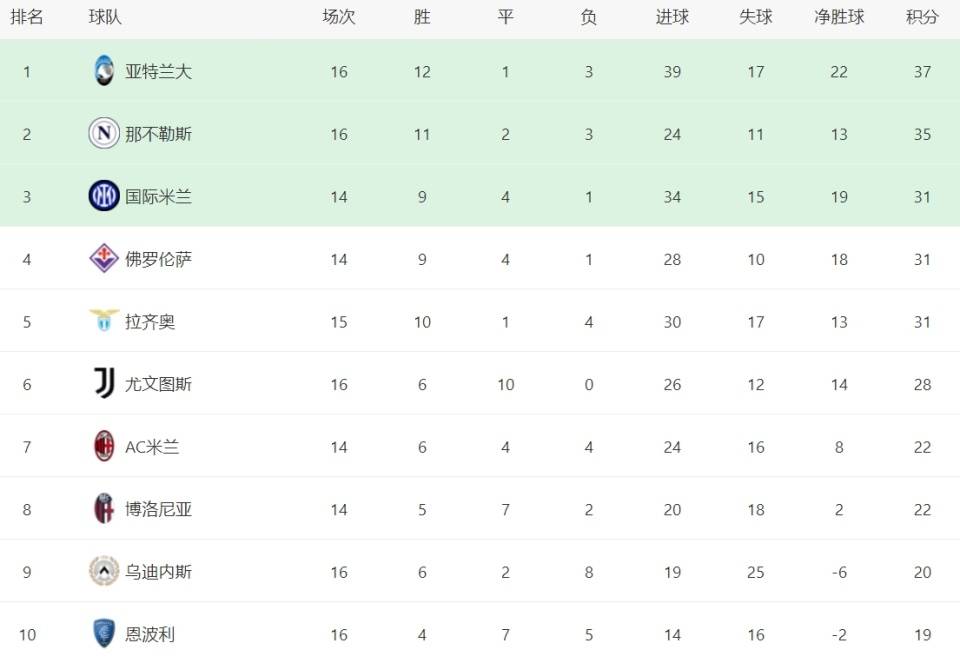
Task: Click the Lazio (拉齐奥) eagle logo
Action: [x=104, y=322]
